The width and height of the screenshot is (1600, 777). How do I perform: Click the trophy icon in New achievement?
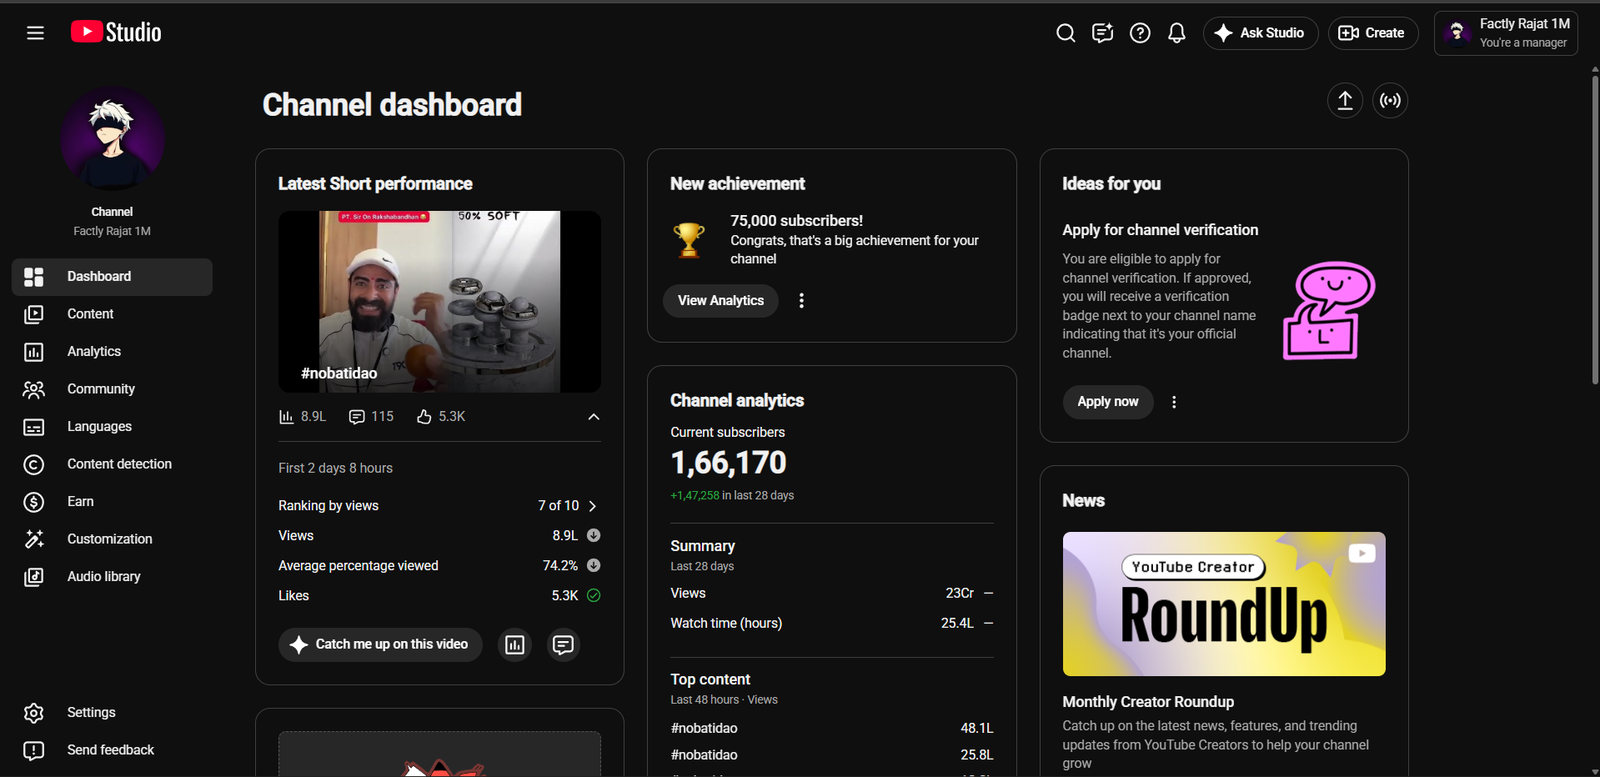[689, 240]
